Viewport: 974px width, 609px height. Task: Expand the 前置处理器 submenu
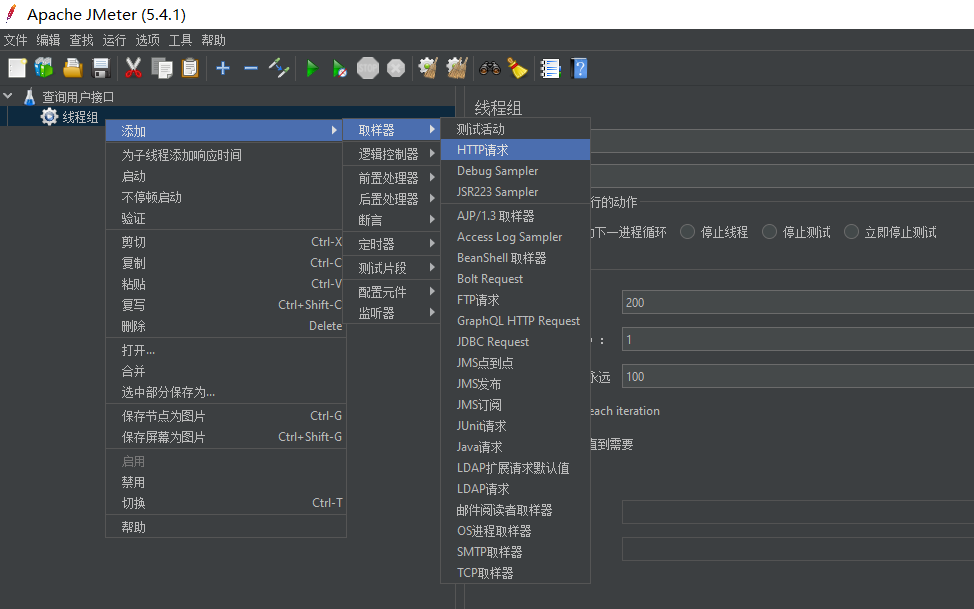(391, 178)
